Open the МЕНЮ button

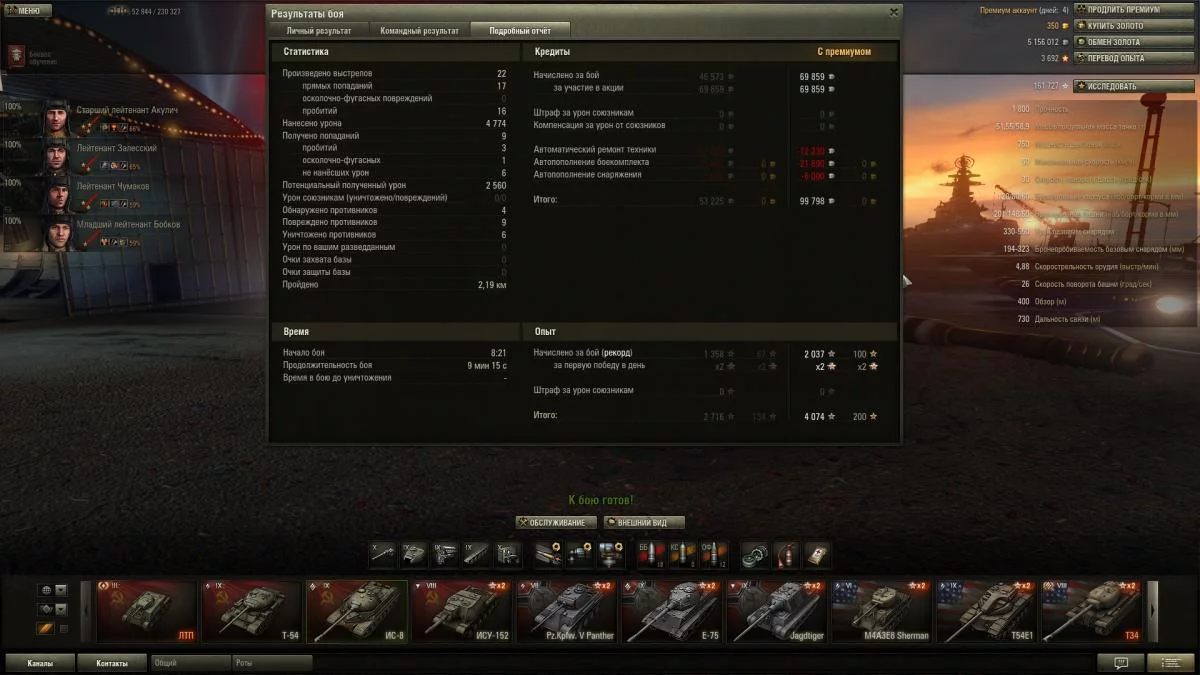click(28, 10)
